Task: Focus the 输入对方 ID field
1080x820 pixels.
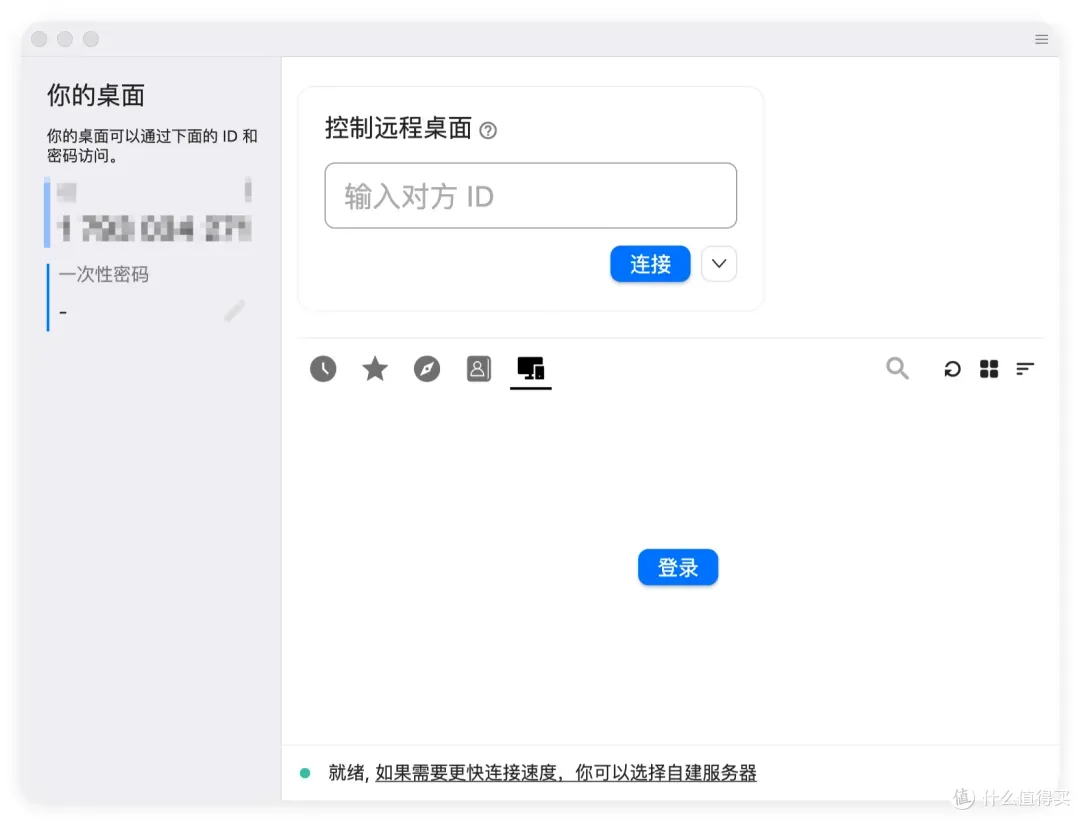Action: (x=530, y=196)
